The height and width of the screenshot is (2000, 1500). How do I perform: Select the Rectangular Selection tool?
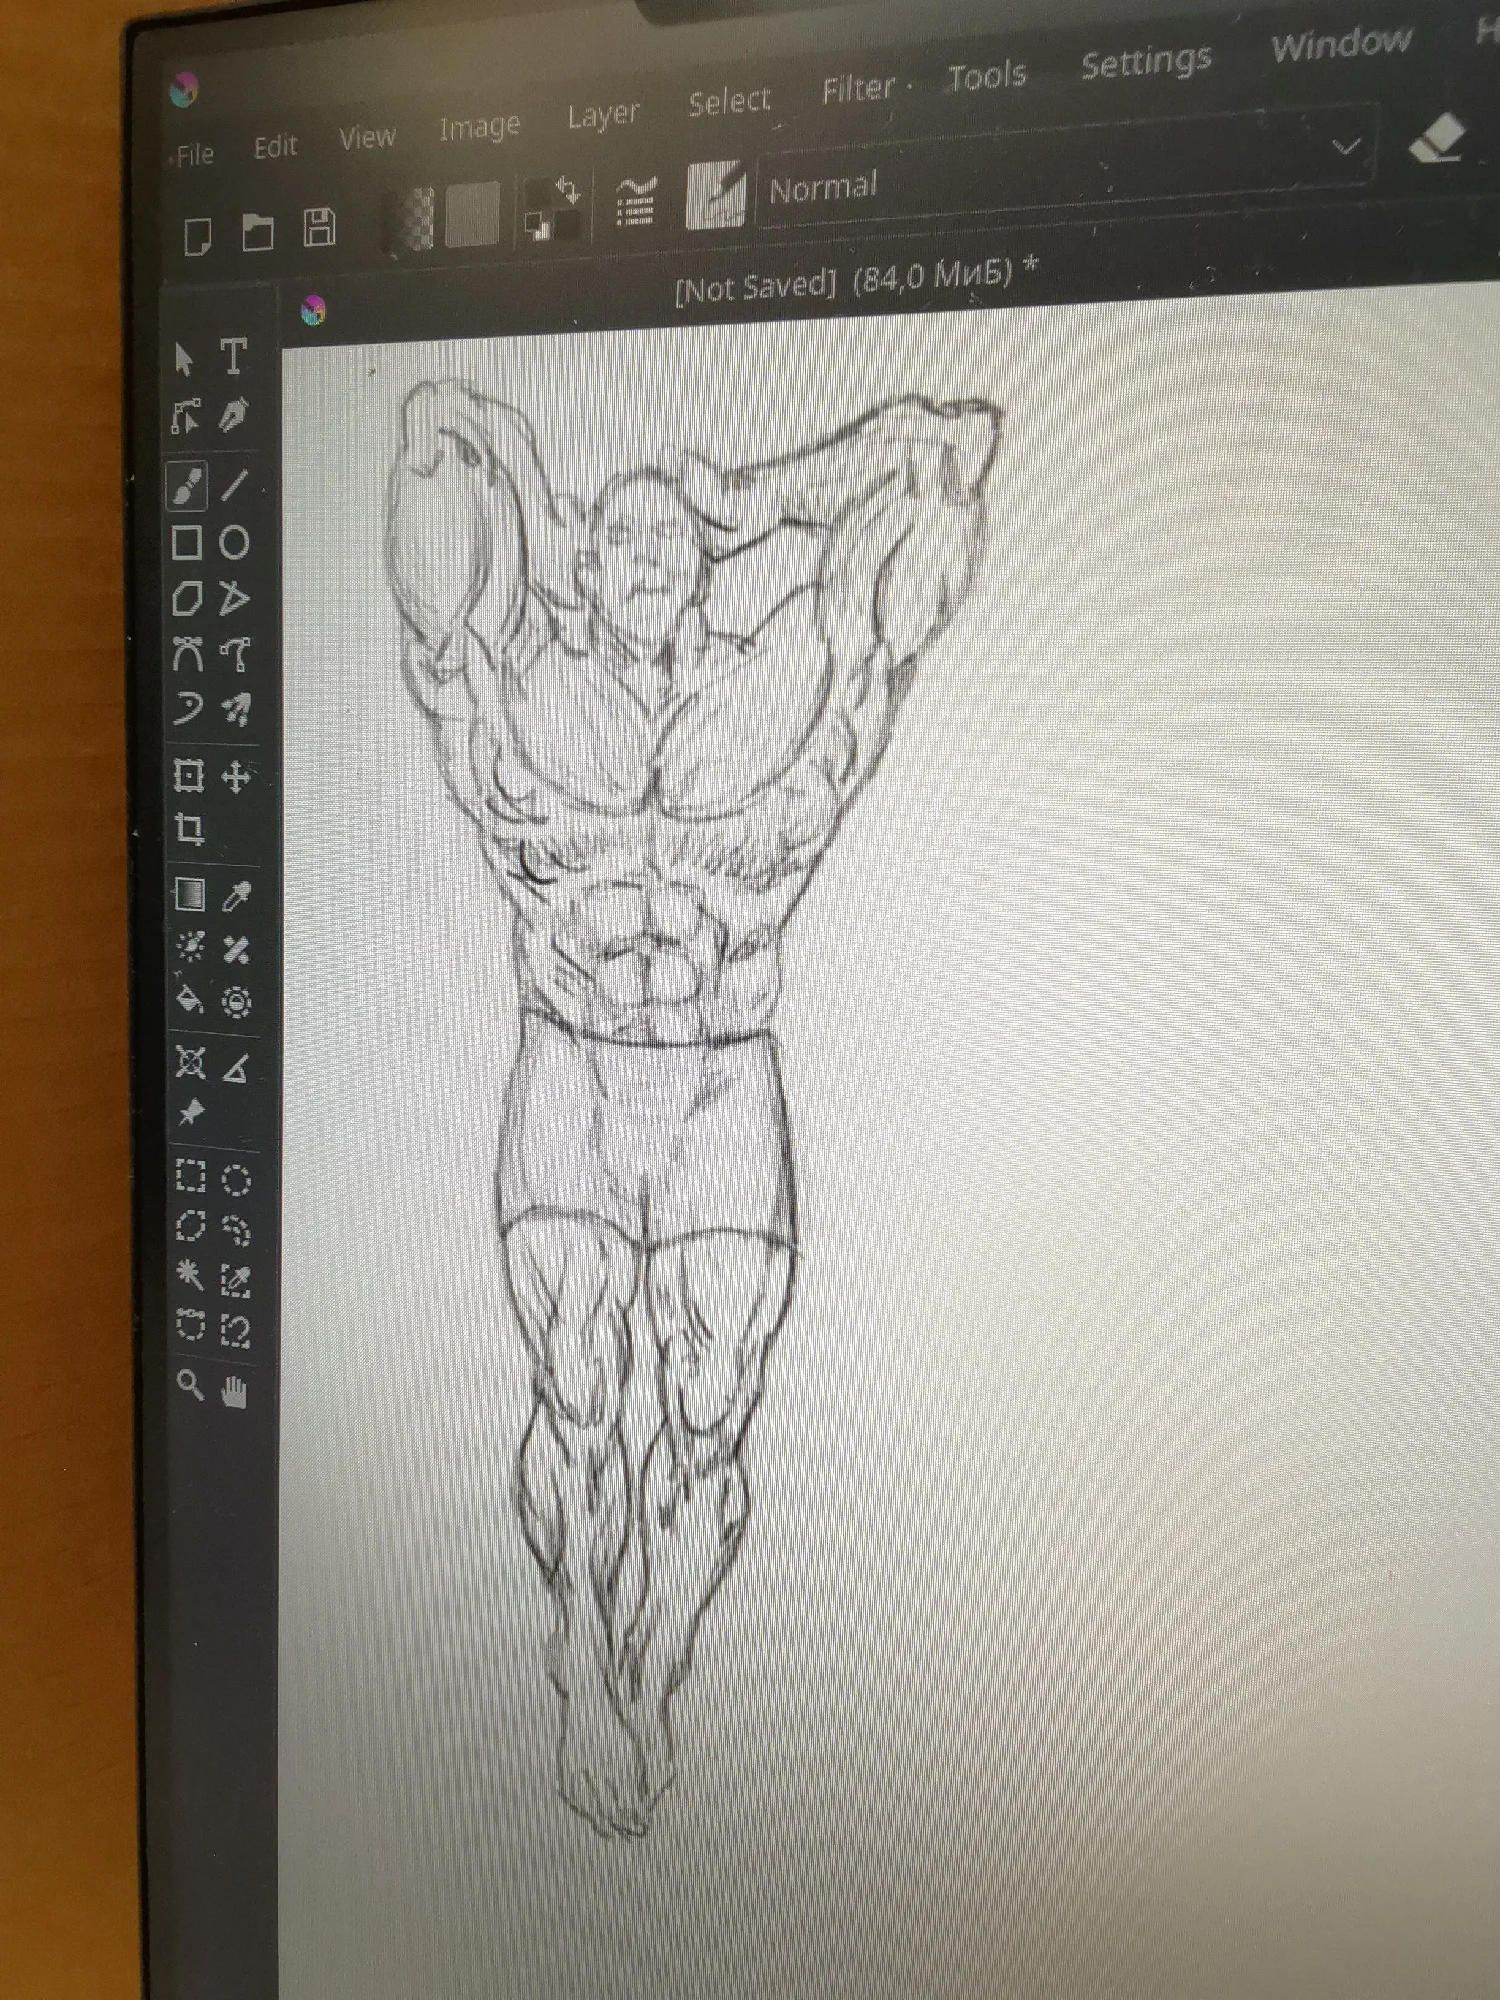click(191, 1176)
